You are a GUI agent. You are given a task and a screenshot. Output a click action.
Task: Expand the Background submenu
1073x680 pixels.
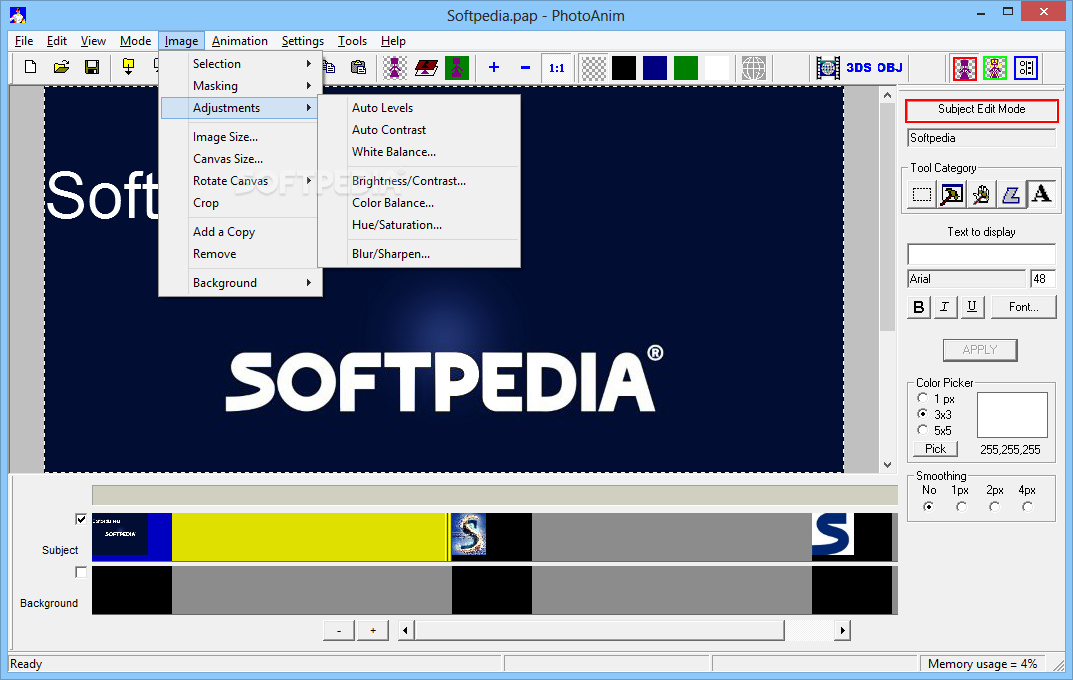(x=241, y=283)
